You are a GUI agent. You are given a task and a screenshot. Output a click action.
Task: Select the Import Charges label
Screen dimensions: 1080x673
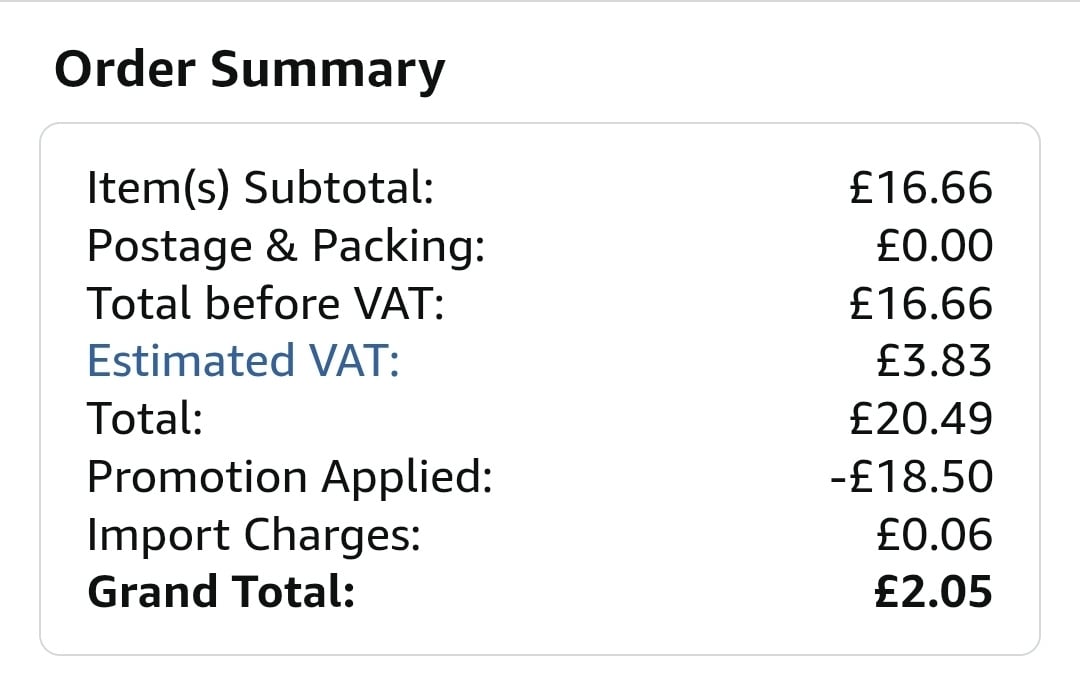[x=254, y=535]
